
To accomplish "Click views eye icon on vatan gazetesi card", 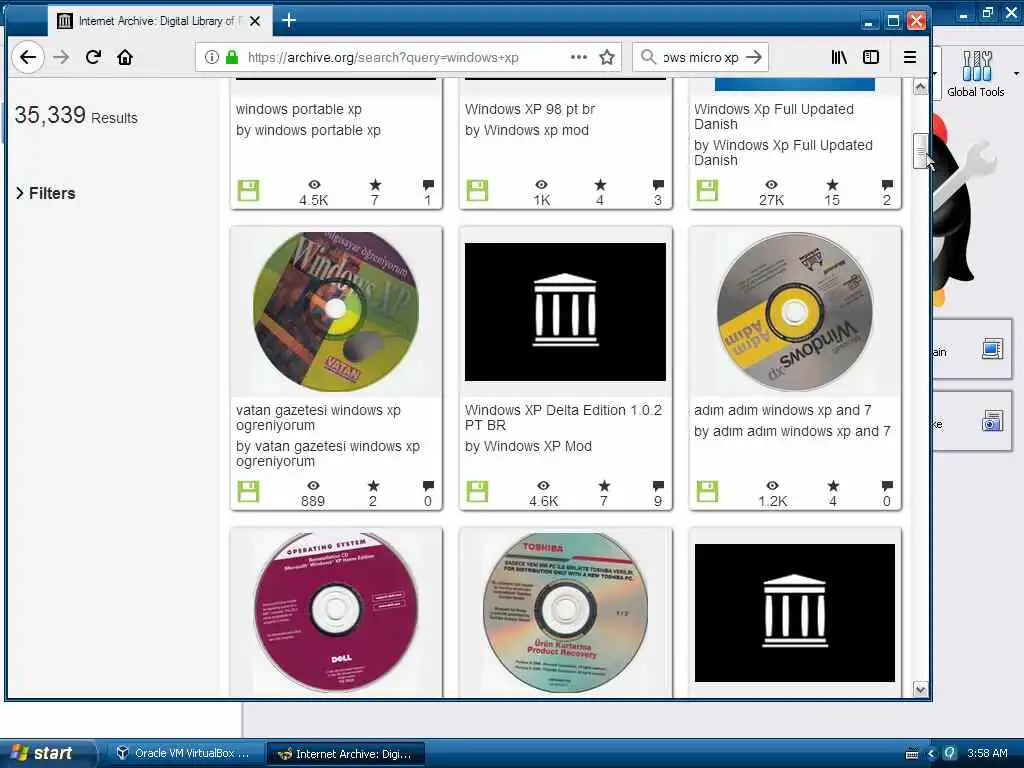I will (313, 485).
